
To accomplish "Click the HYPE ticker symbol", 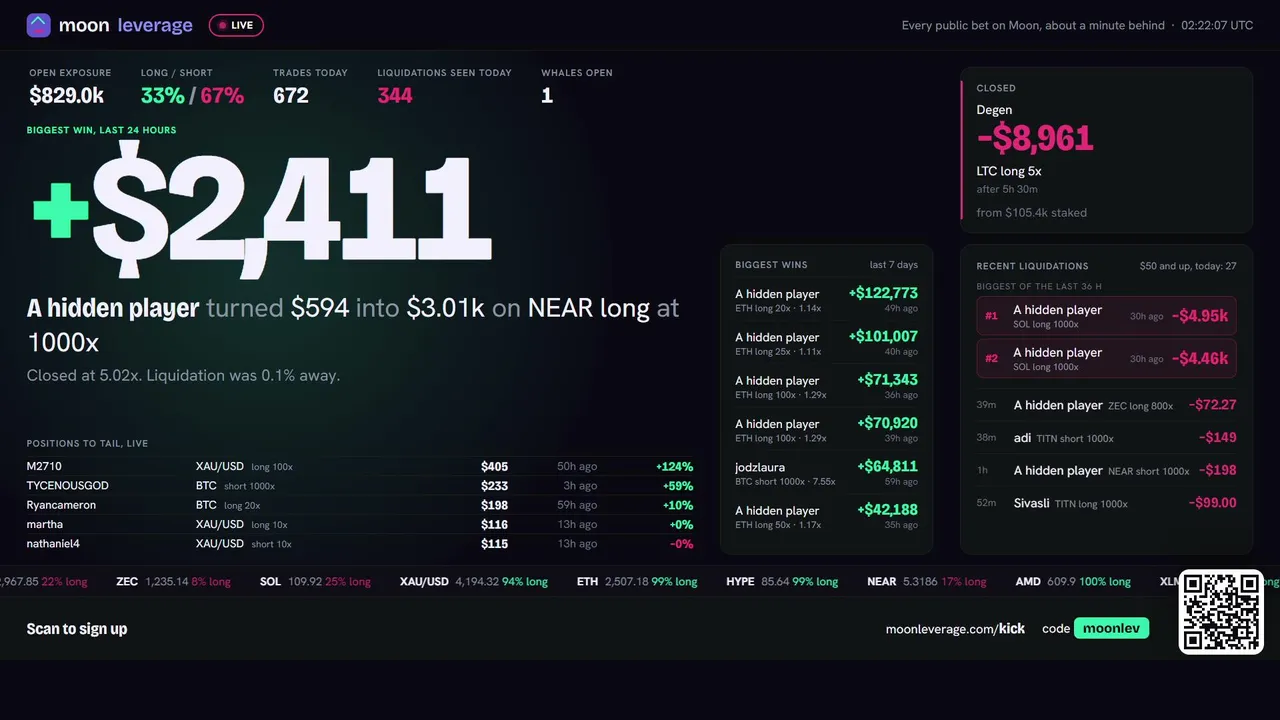I will pyautogui.click(x=740, y=581).
